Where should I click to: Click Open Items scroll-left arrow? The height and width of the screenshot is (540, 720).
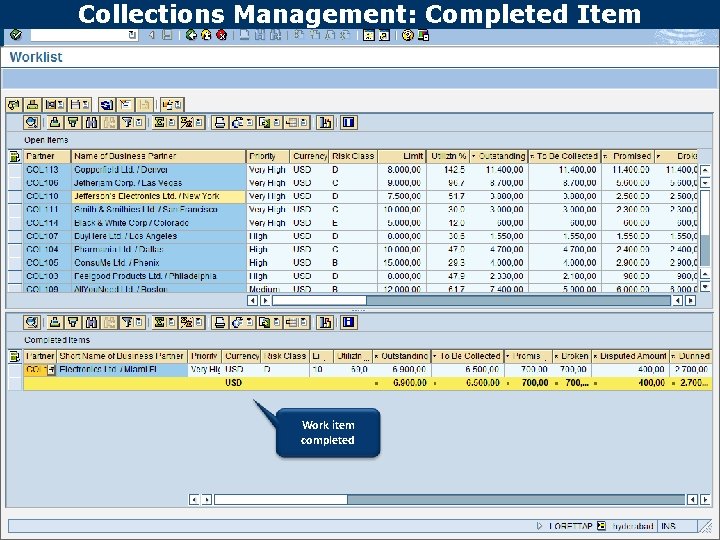pos(252,301)
